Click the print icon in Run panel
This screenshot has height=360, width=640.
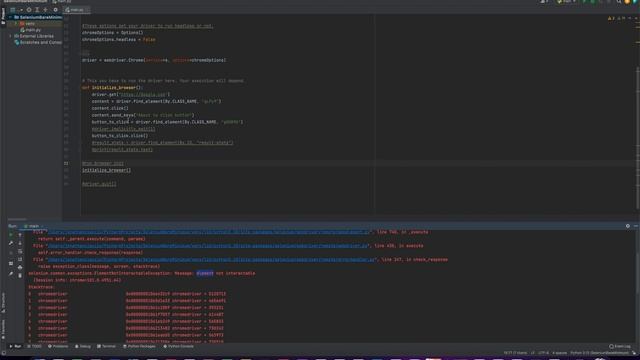point(20,267)
